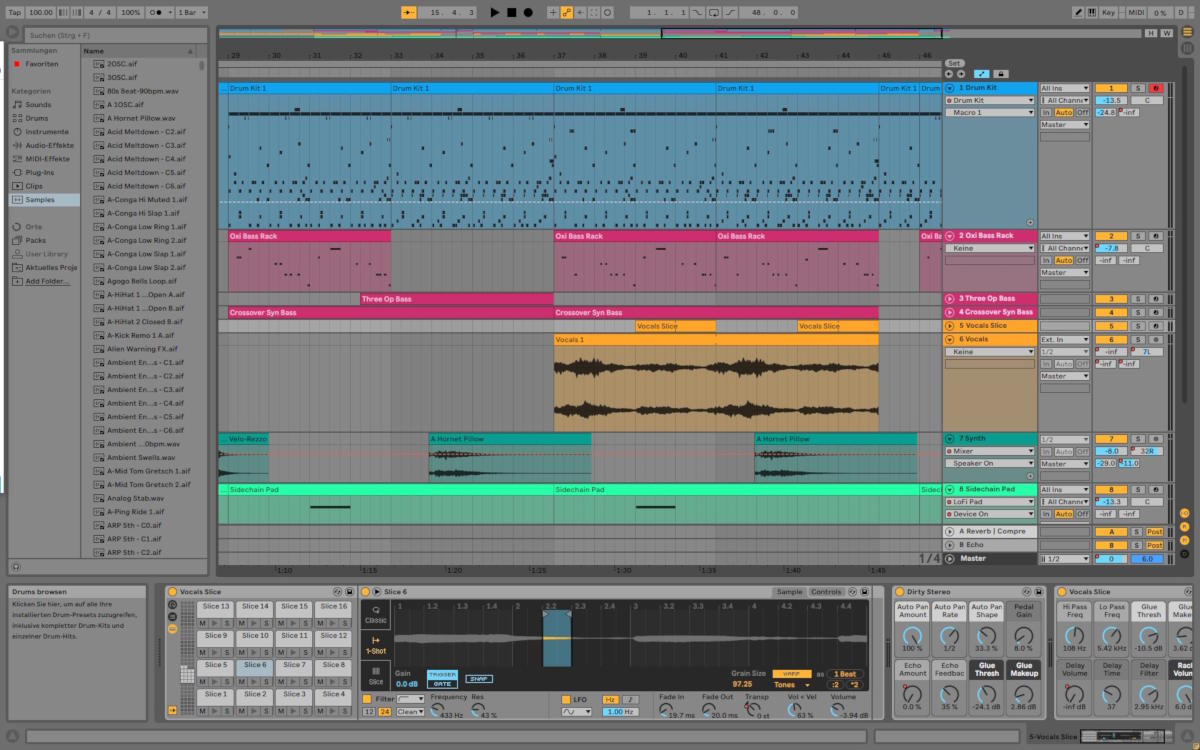Solo the Oxi Bass Rack track
Image resolution: width=1200 pixels, height=750 pixels.
(x=1138, y=235)
